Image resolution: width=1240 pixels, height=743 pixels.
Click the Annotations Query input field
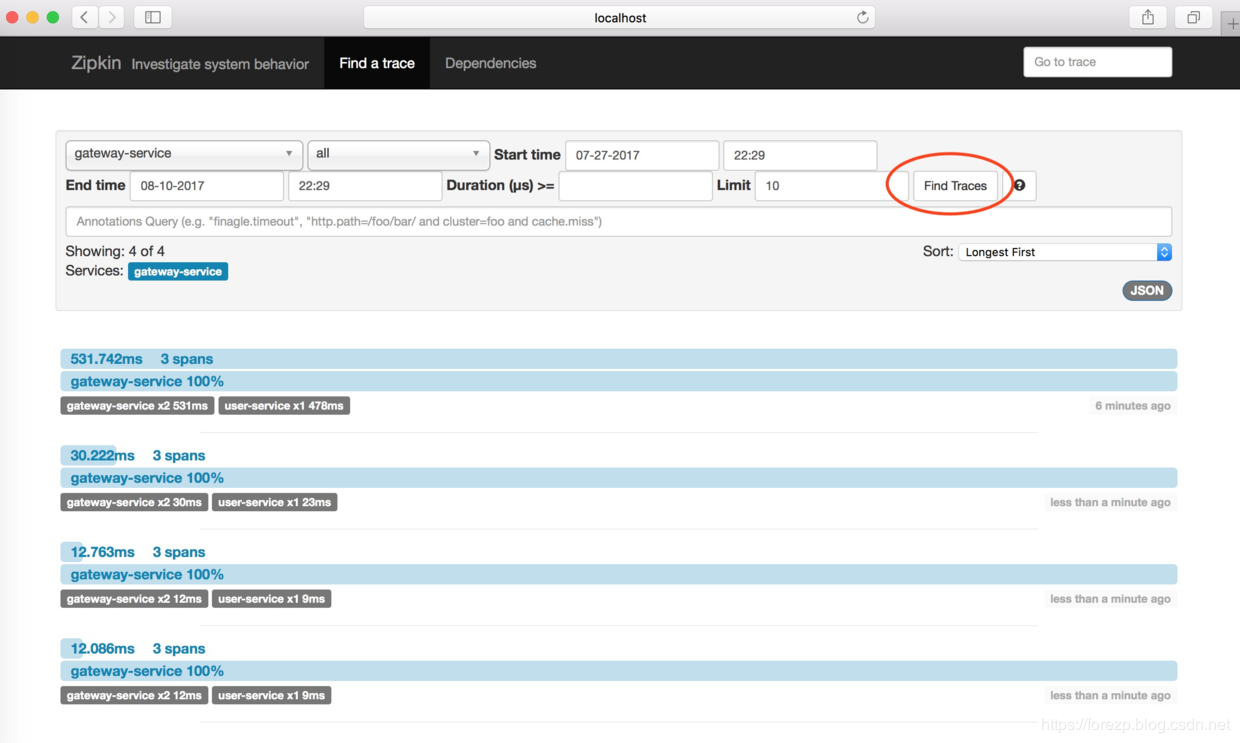point(618,221)
